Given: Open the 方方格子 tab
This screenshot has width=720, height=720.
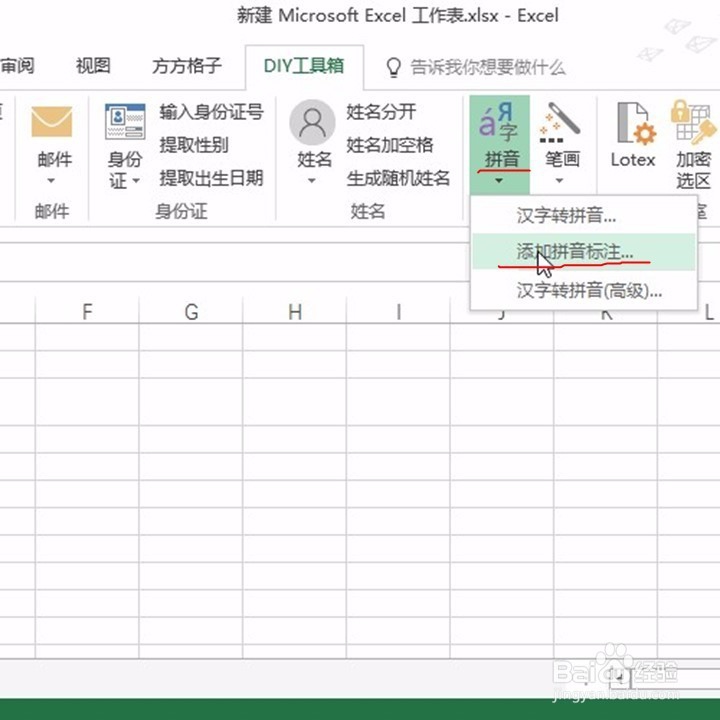Looking at the screenshot, I should coord(187,66).
